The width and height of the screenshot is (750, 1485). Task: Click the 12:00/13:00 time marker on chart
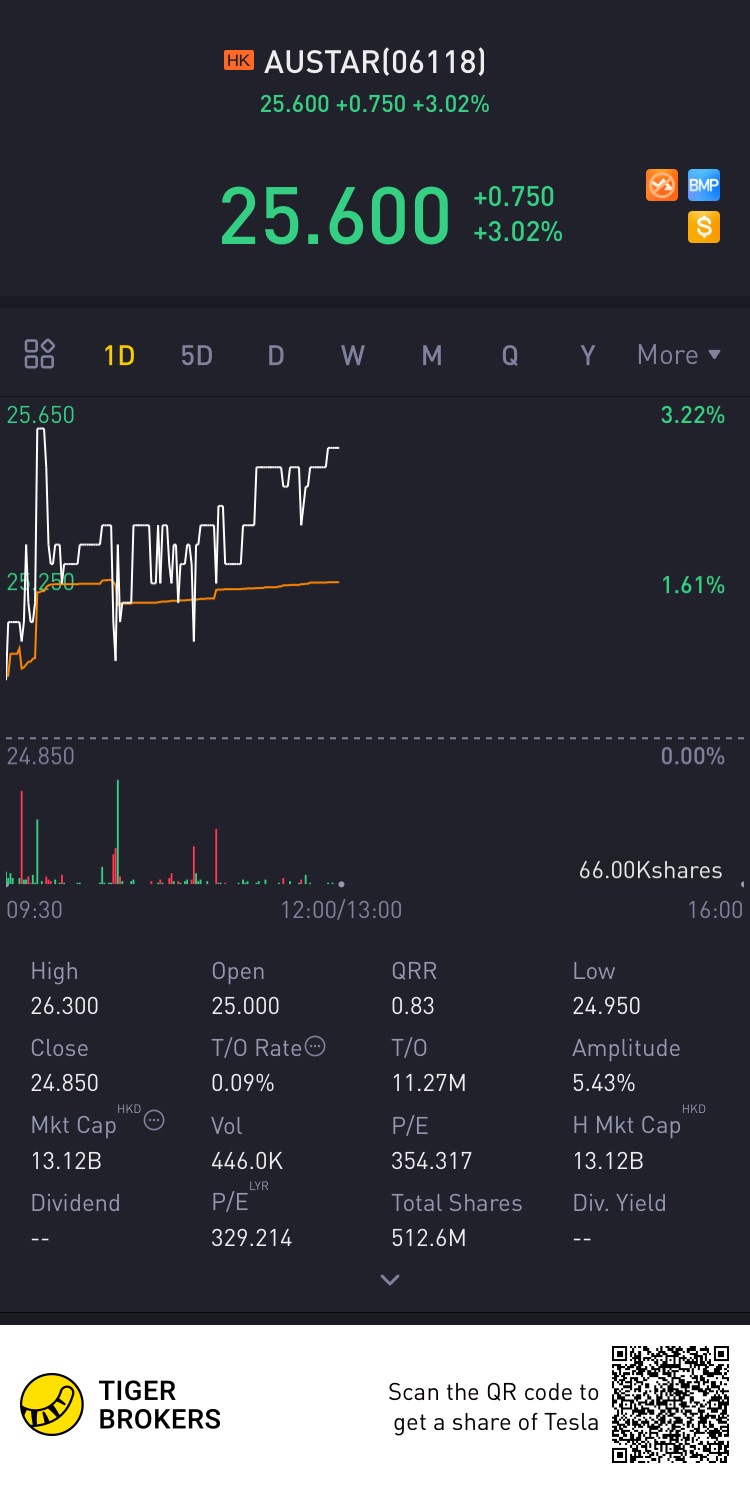click(x=341, y=909)
